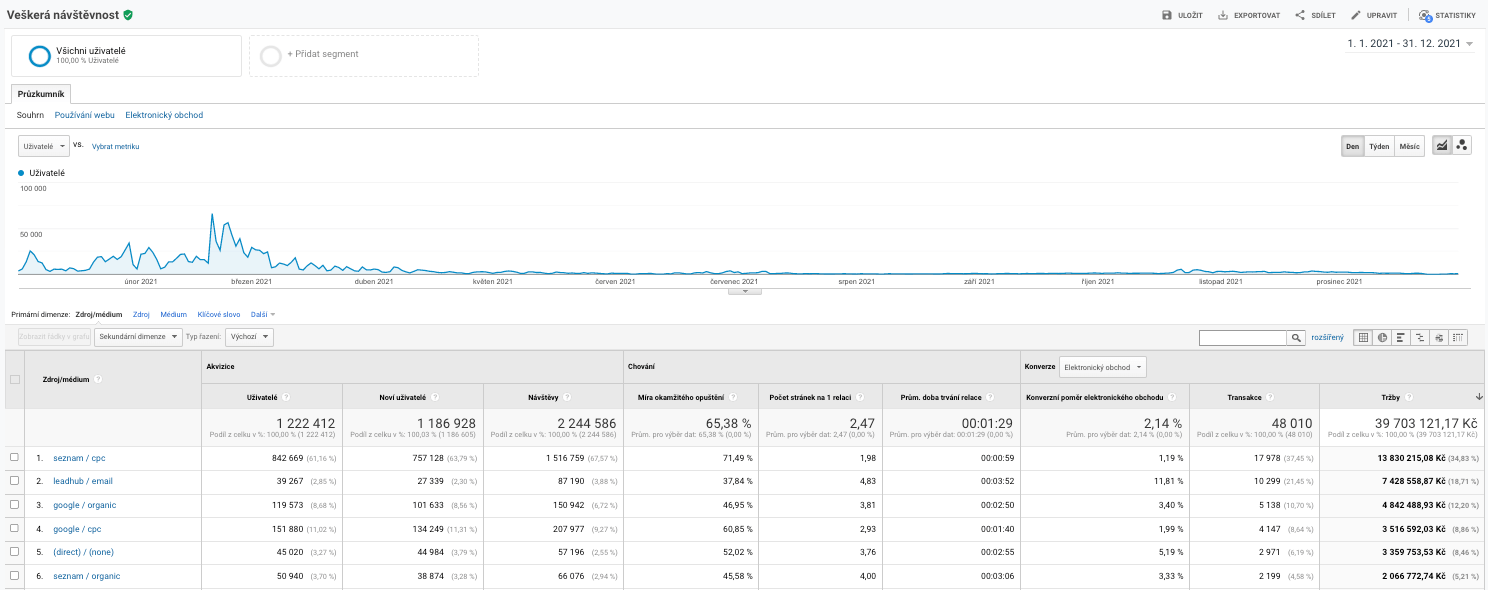
Task: Toggle the select-all checkbox in the table header
Action: (x=14, y=379)
